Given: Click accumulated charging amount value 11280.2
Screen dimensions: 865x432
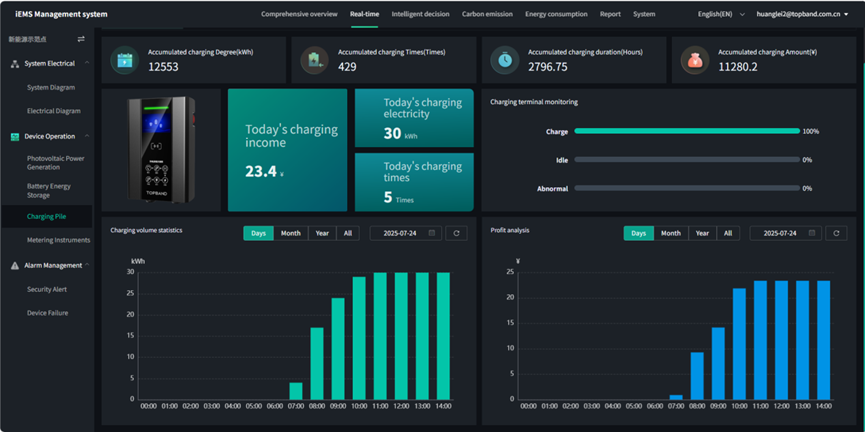Looking at the screenshot, I should pyautogui.click(x=738, y=67).
